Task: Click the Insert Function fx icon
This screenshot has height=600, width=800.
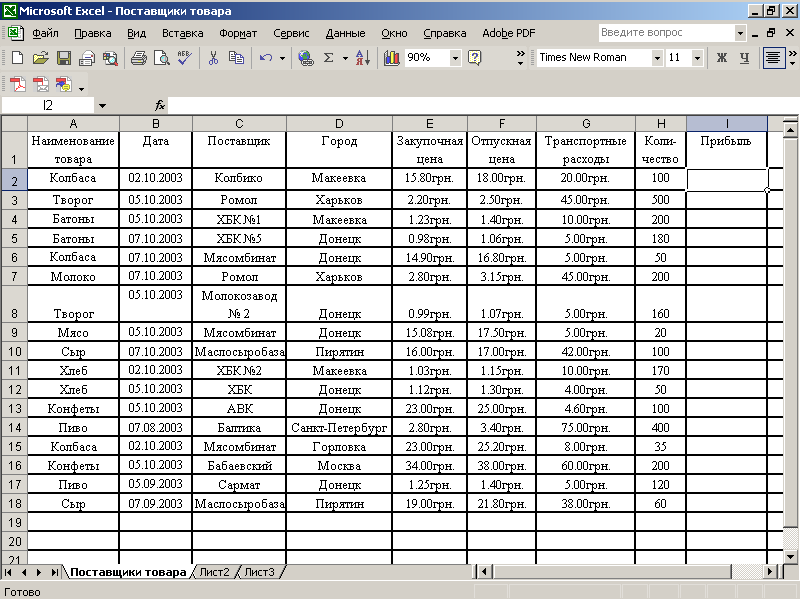Action: coord(160,105)
